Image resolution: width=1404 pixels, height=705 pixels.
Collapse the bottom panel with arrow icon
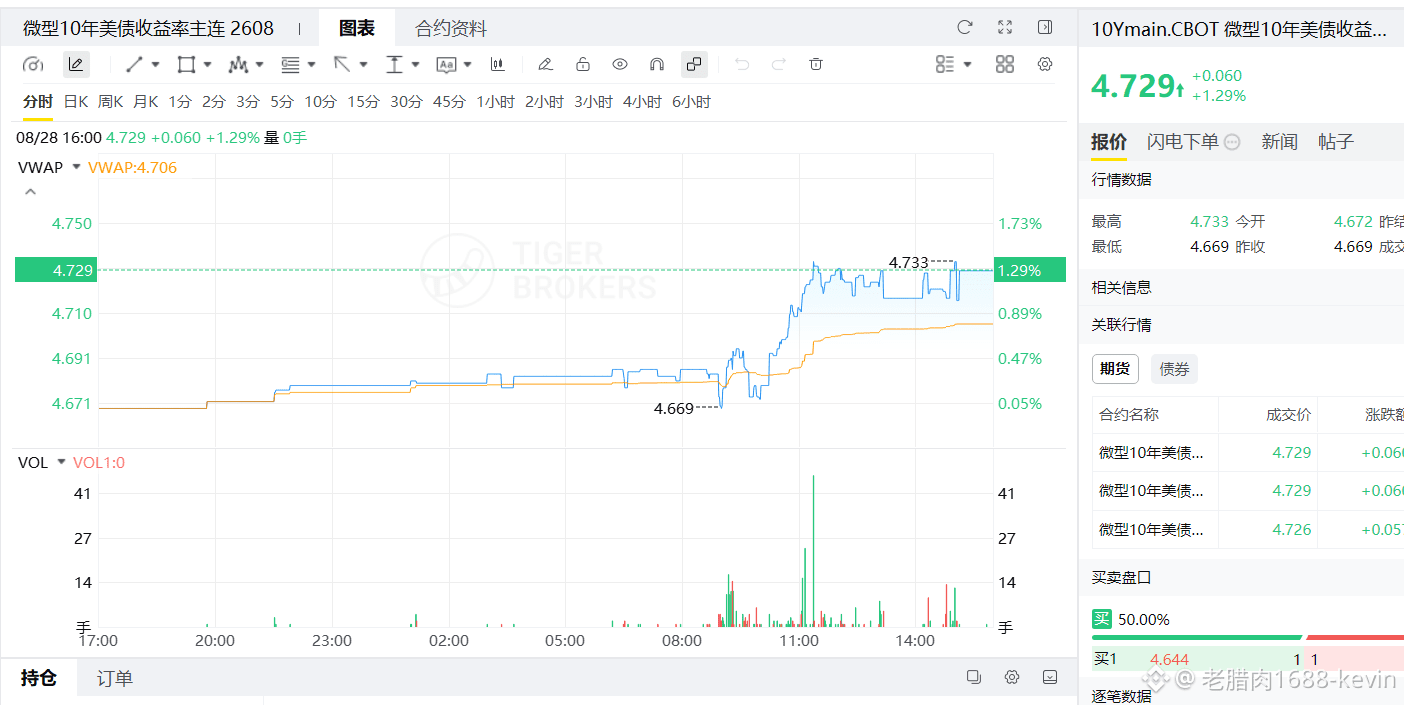pos(1049,677)
